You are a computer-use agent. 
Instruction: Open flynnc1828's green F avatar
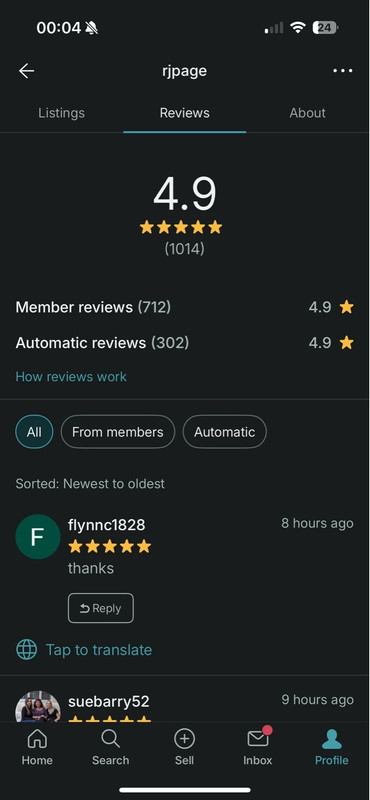click(x=38, y=537)
